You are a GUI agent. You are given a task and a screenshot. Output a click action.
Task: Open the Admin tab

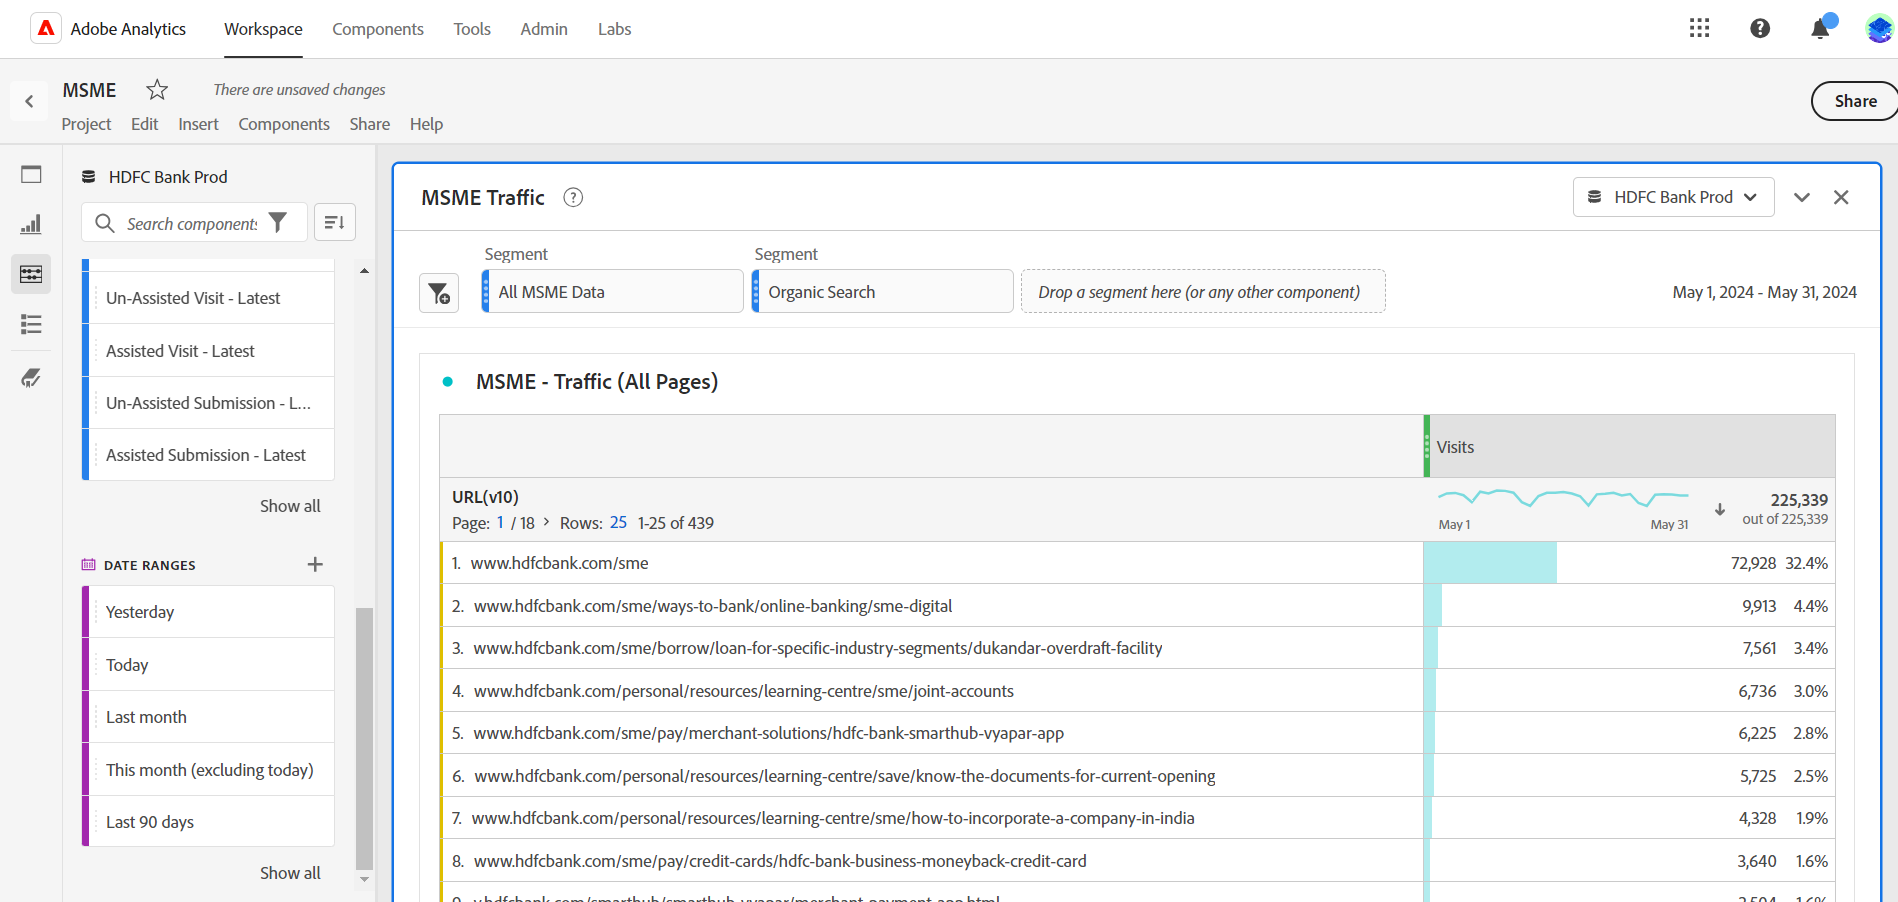pos(544,29)
